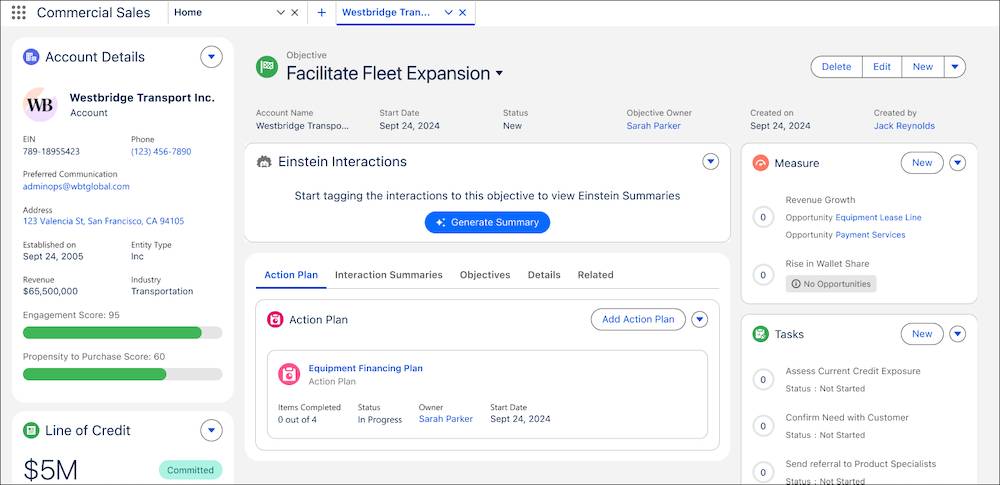This screenshot has height=485, width=1000.
Task: Close the Westbridge Transport tab
Action: 463,13
